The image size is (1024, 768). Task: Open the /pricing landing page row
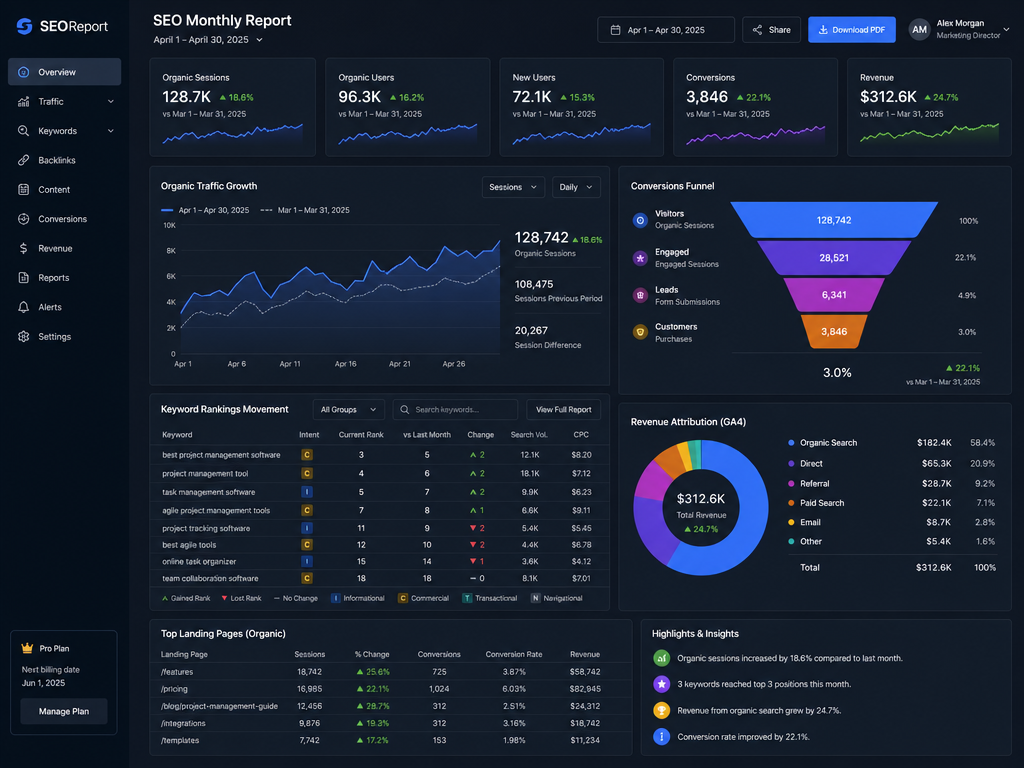391,688
